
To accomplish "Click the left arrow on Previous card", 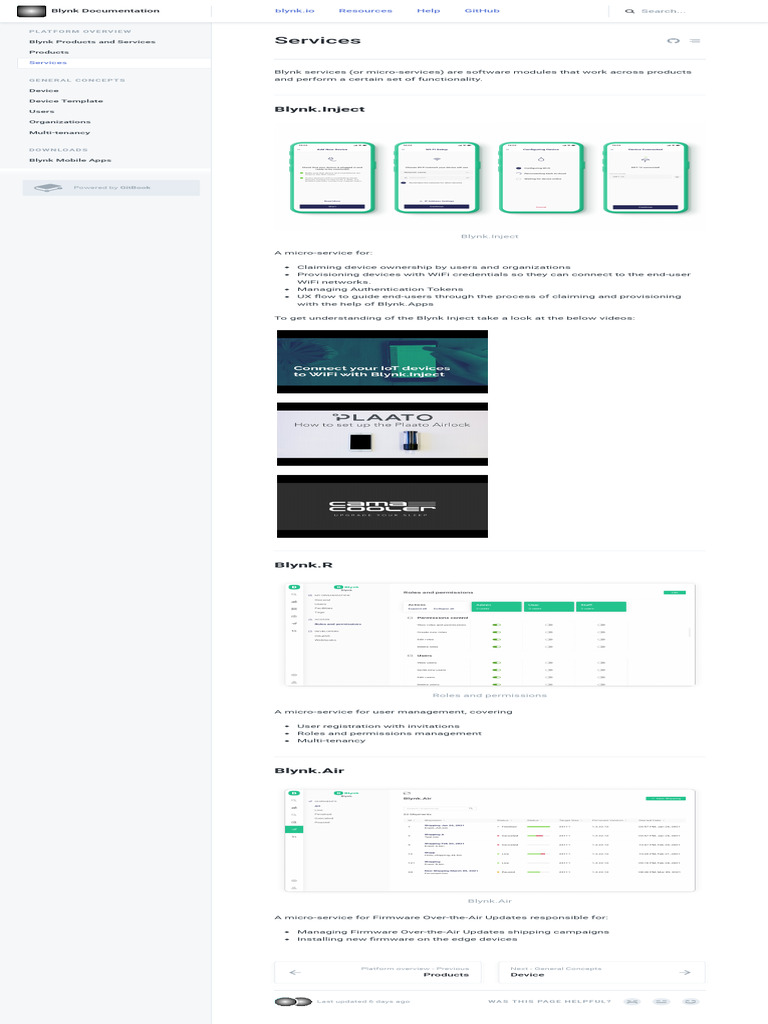I will (x=295, y=972).
